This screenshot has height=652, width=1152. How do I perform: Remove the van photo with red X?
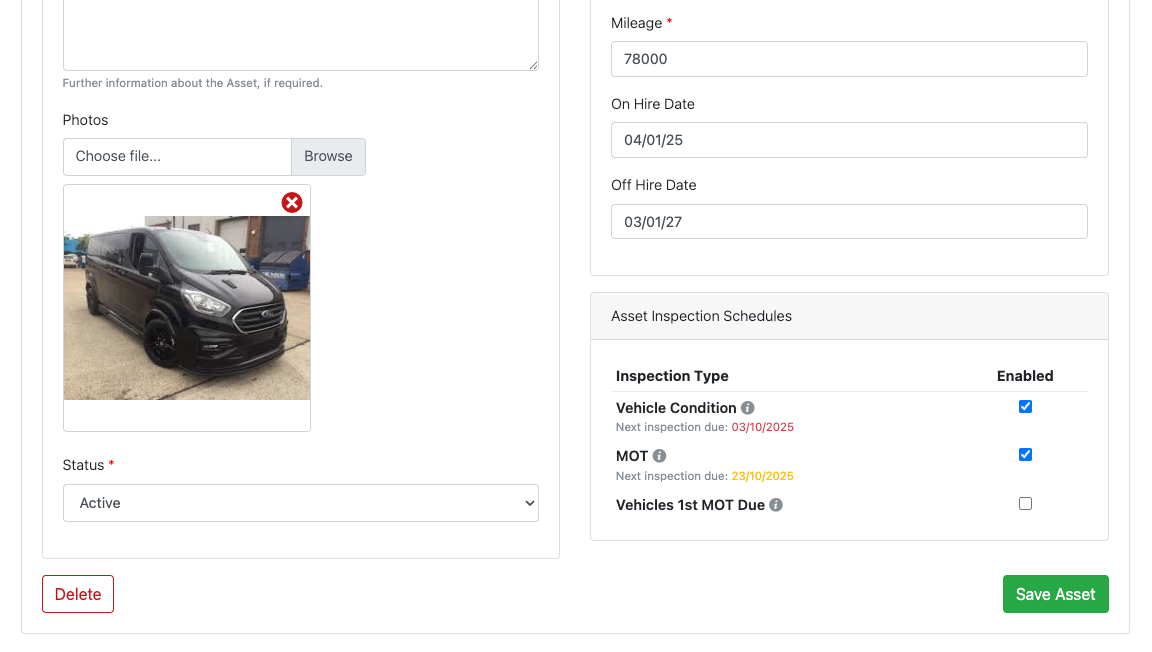[x=292, y=203]
